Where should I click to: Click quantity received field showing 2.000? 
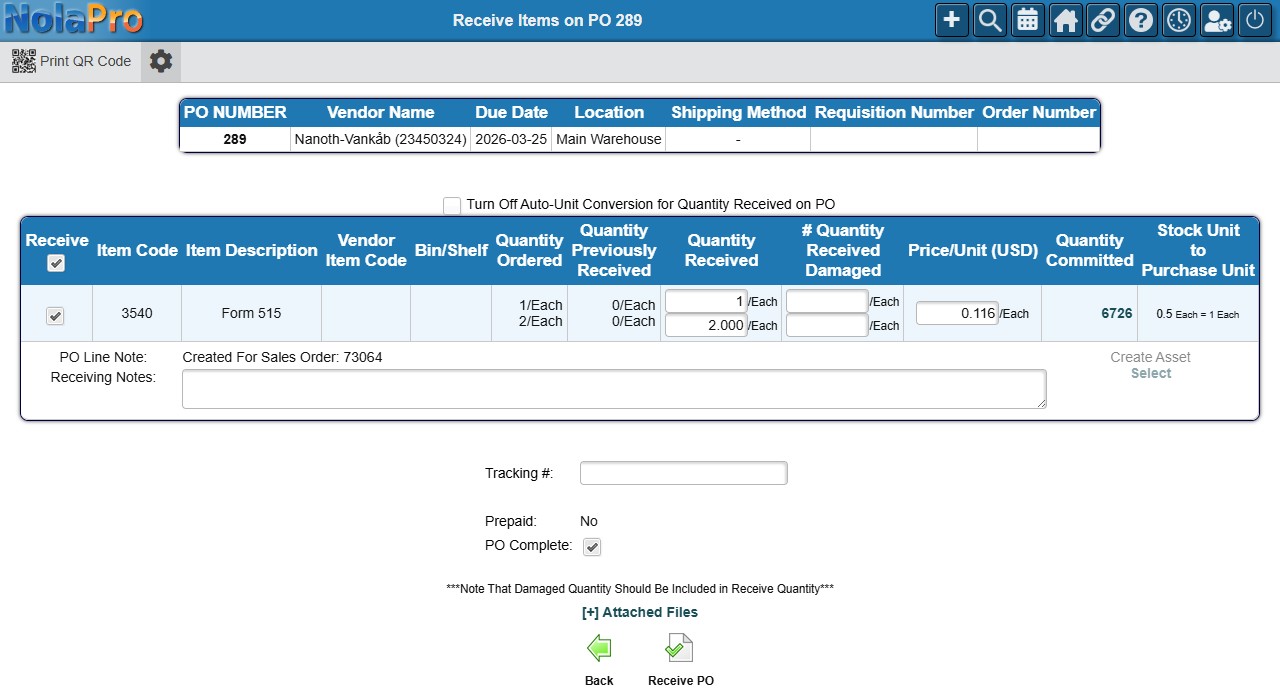(x=706, y=325)
